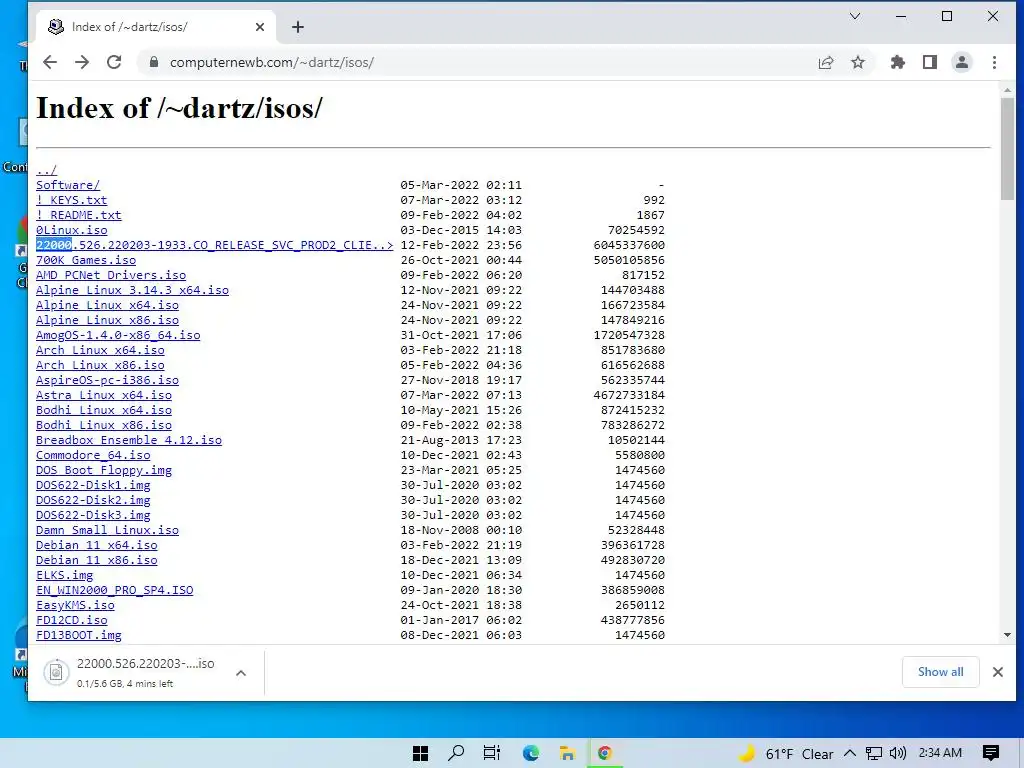Download Arch_Linux_x64.iso
The image size is (1024, 768).
[x=100, y=350]
